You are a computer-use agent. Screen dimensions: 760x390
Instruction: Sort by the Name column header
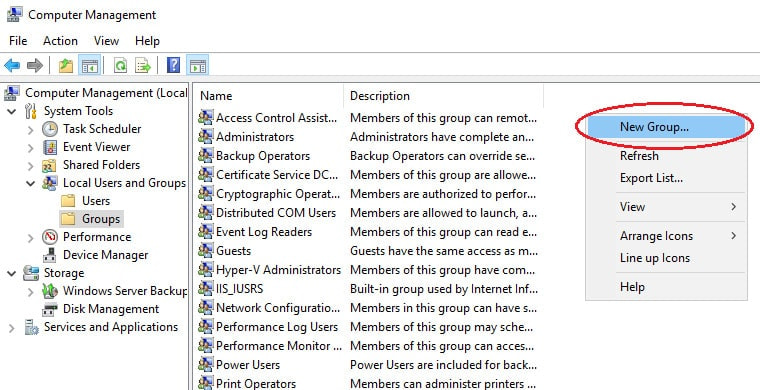coord(268,96)
